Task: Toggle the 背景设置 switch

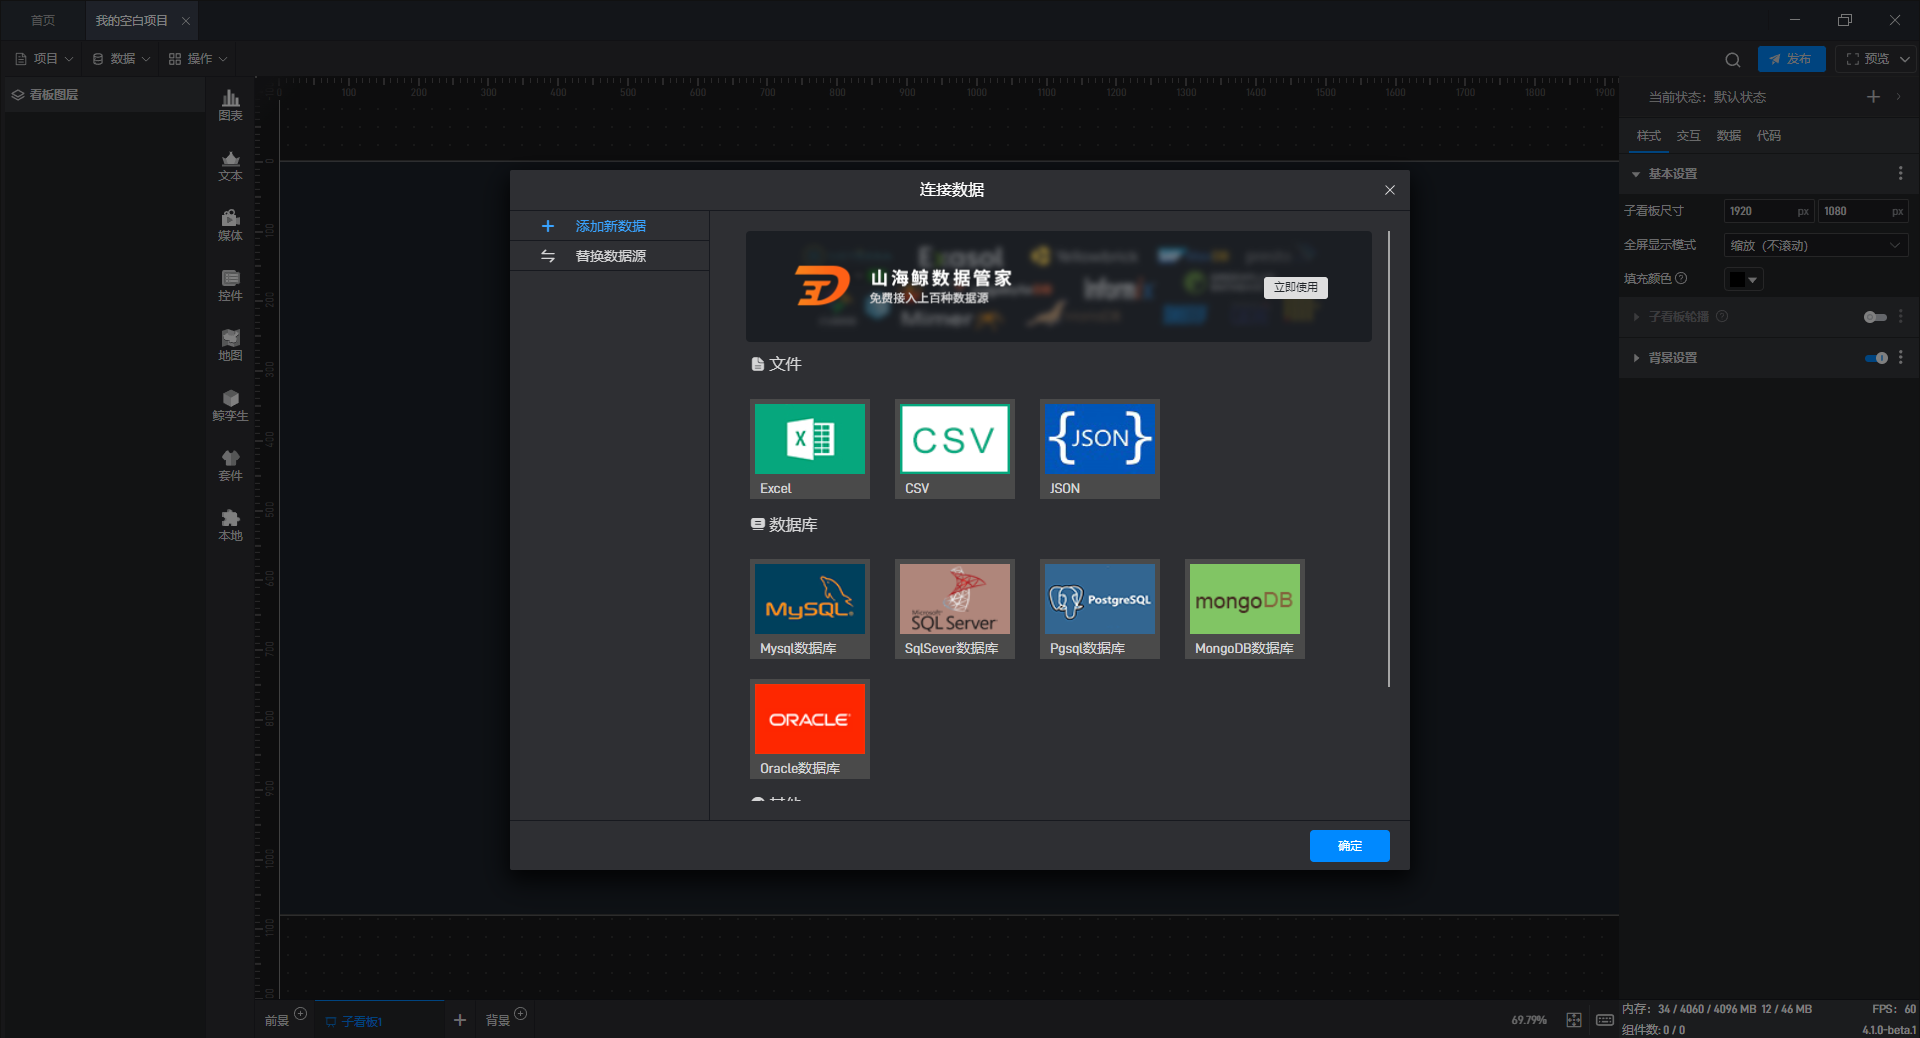Action: [1876, 358]
